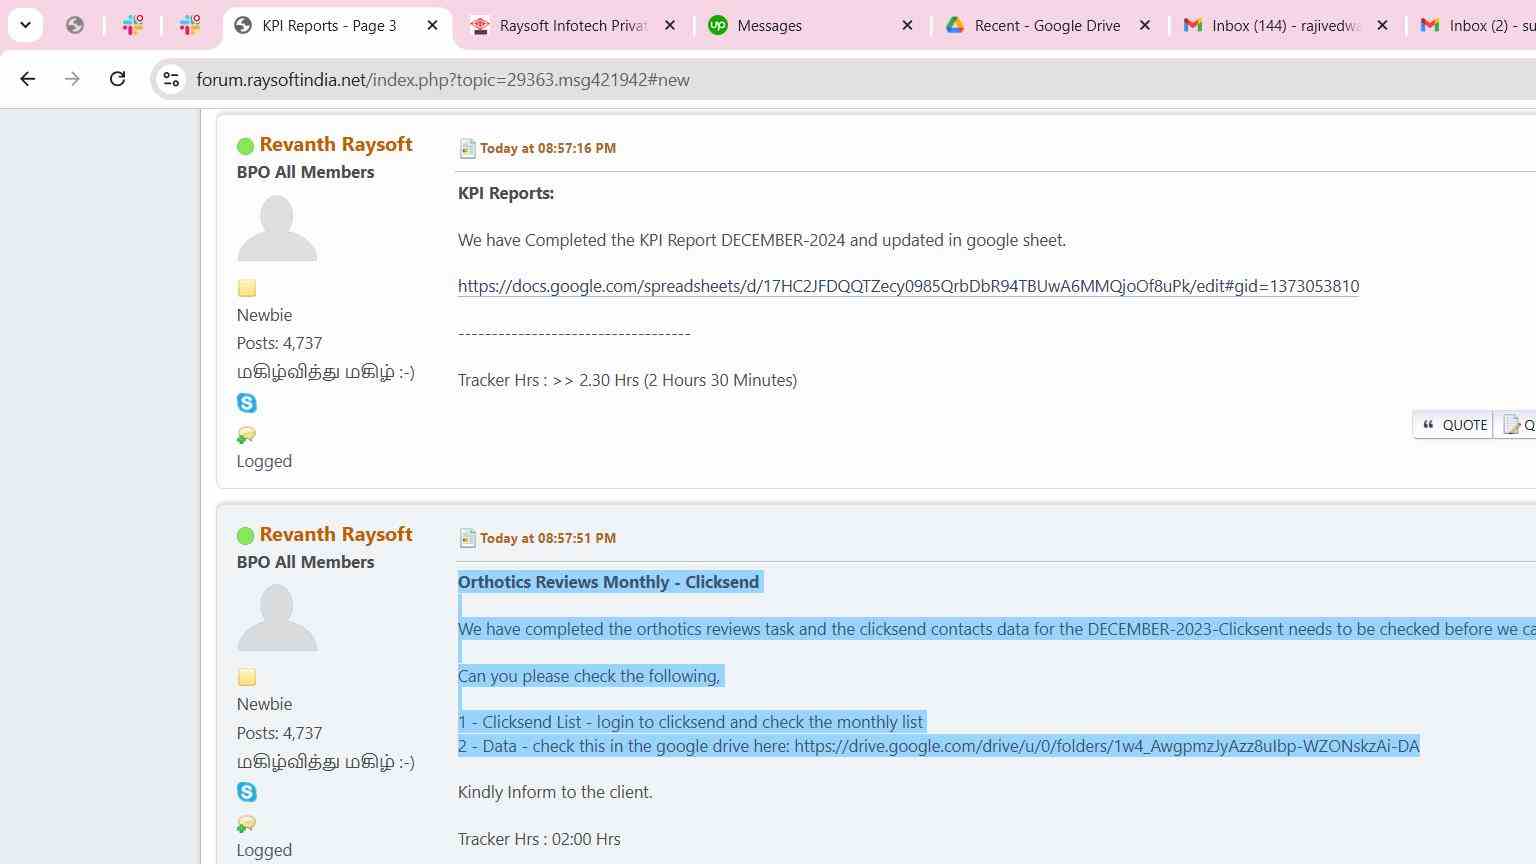
Task: Close the Google Drive tab
Action: tap(1145, 26)
